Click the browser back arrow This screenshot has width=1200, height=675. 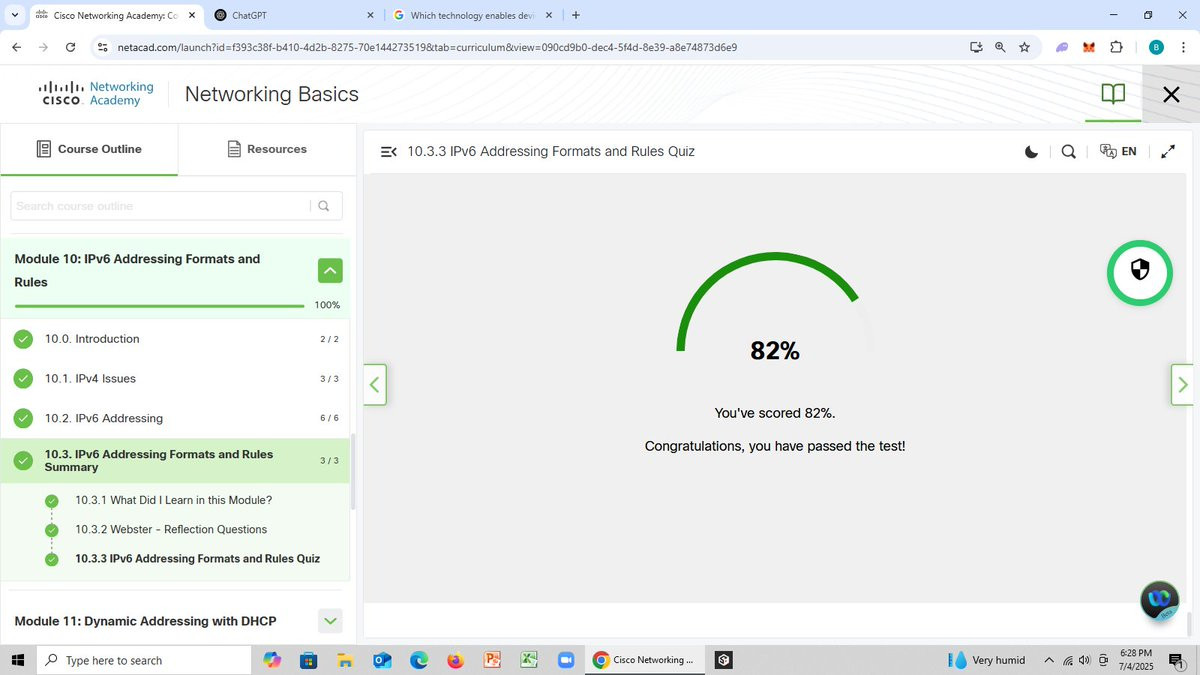pyautogui.click(x=16, y=47)
